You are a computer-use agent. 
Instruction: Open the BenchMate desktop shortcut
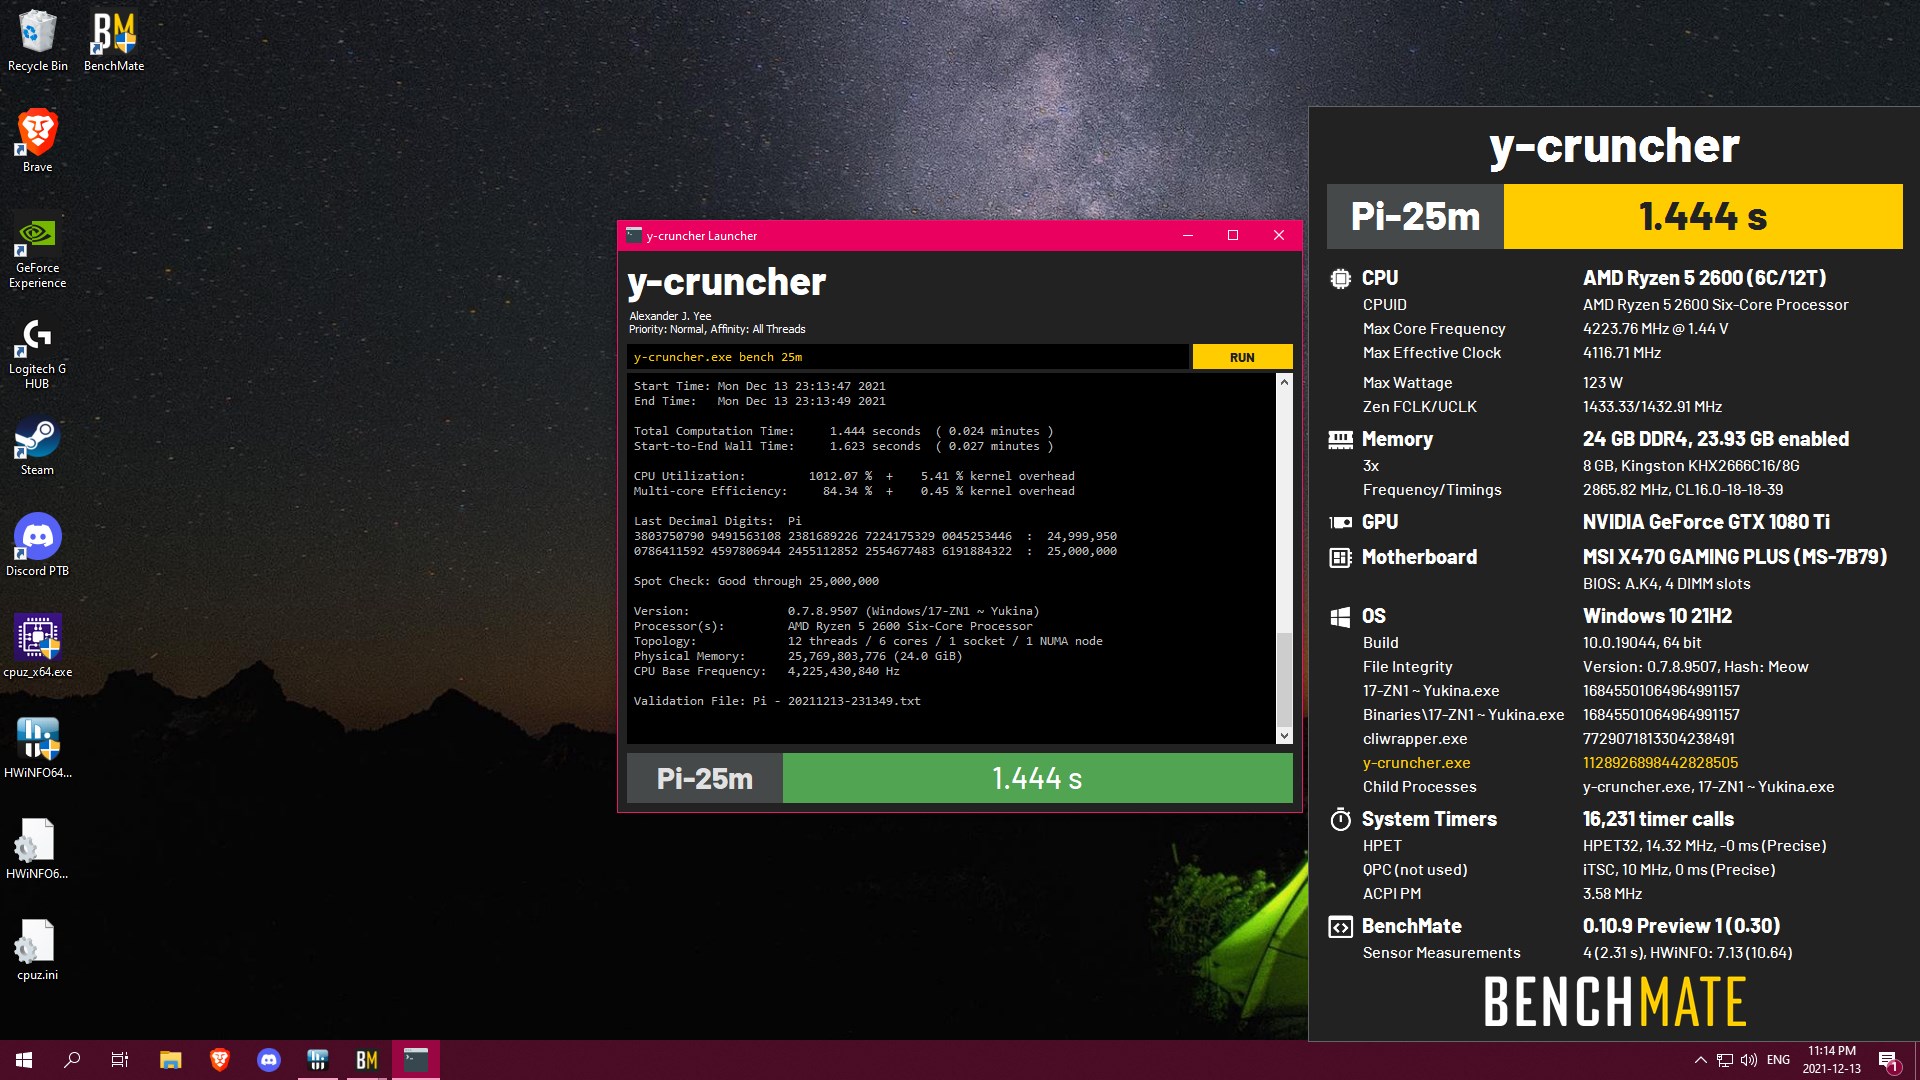(x=114, y=41)
